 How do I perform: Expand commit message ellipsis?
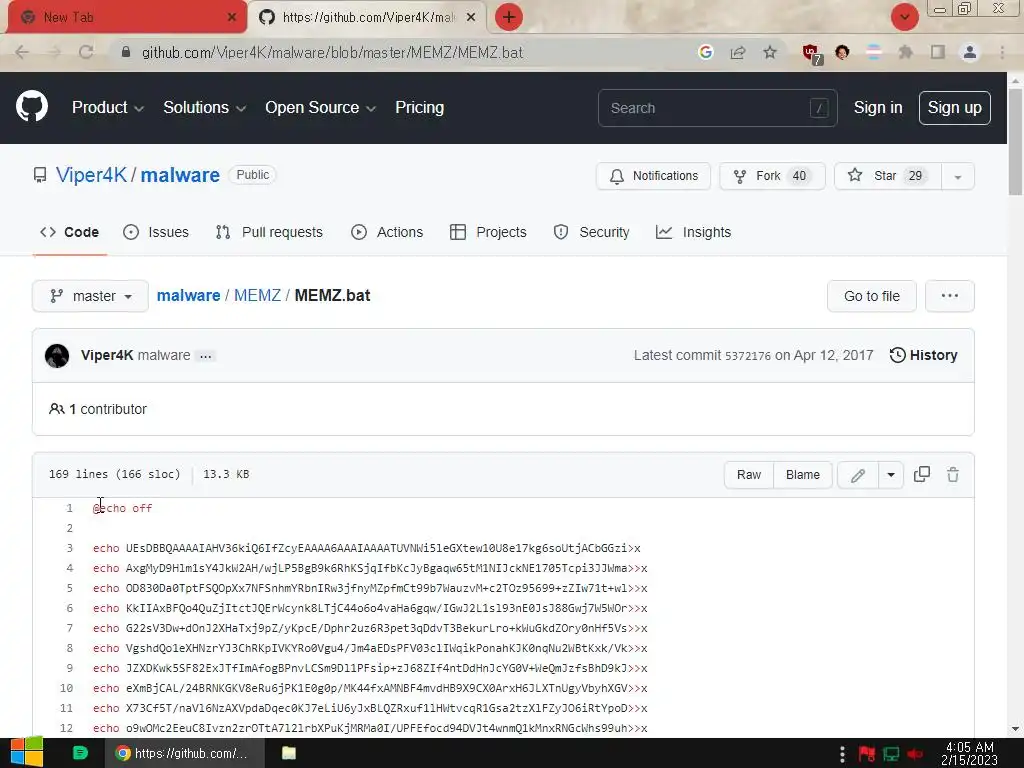pos(205,356)
